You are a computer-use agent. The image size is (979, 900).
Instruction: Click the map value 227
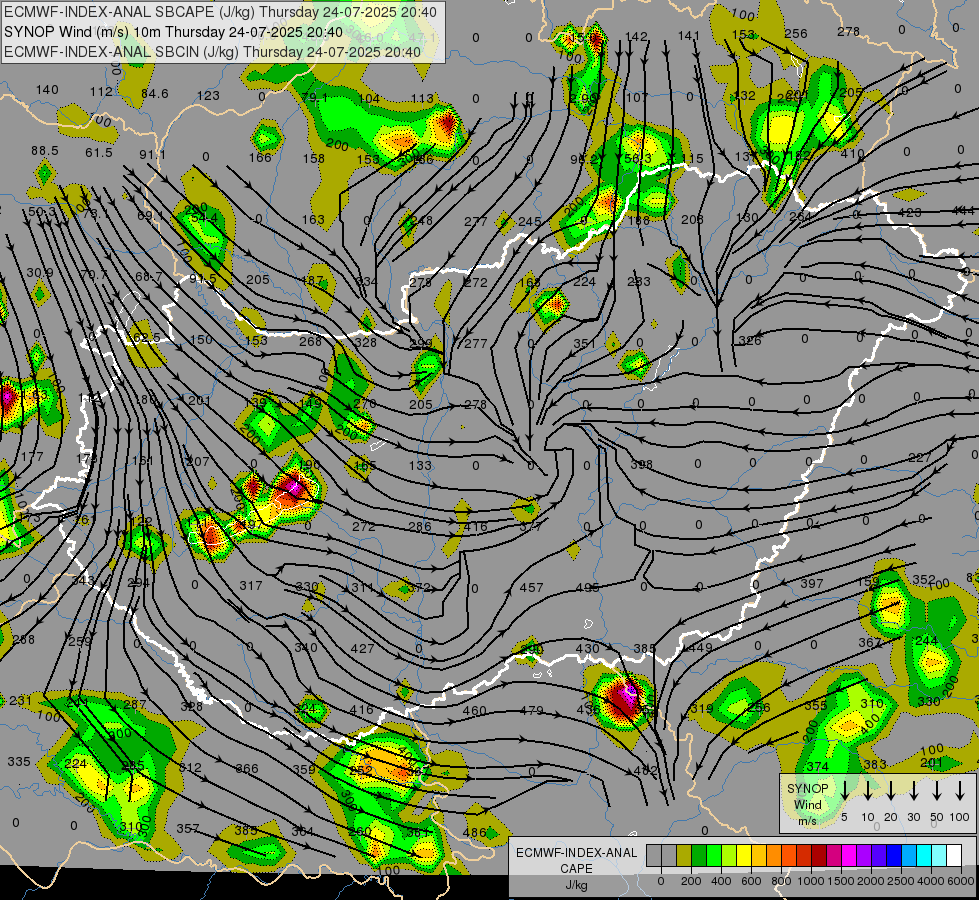[x=920, y=458]
